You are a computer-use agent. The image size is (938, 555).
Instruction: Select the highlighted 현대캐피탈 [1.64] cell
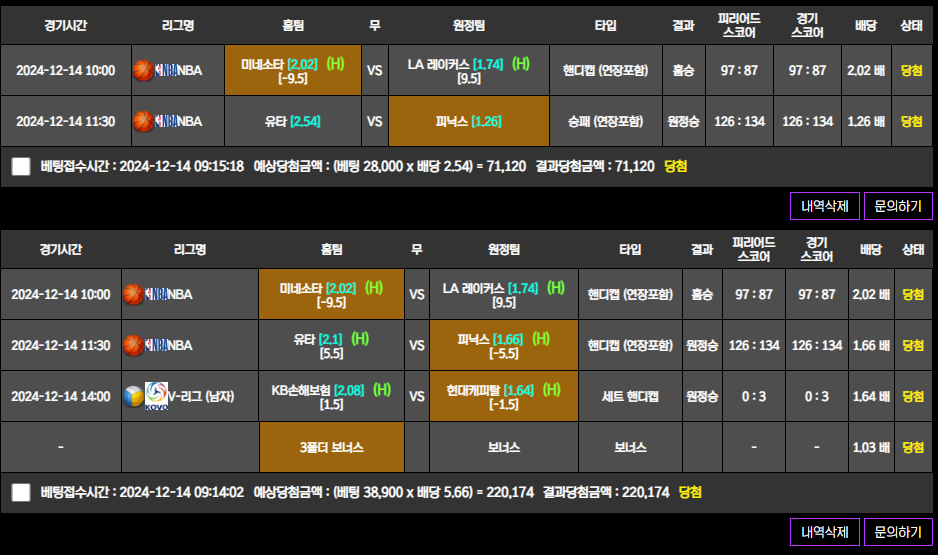[x=503, y=396]
